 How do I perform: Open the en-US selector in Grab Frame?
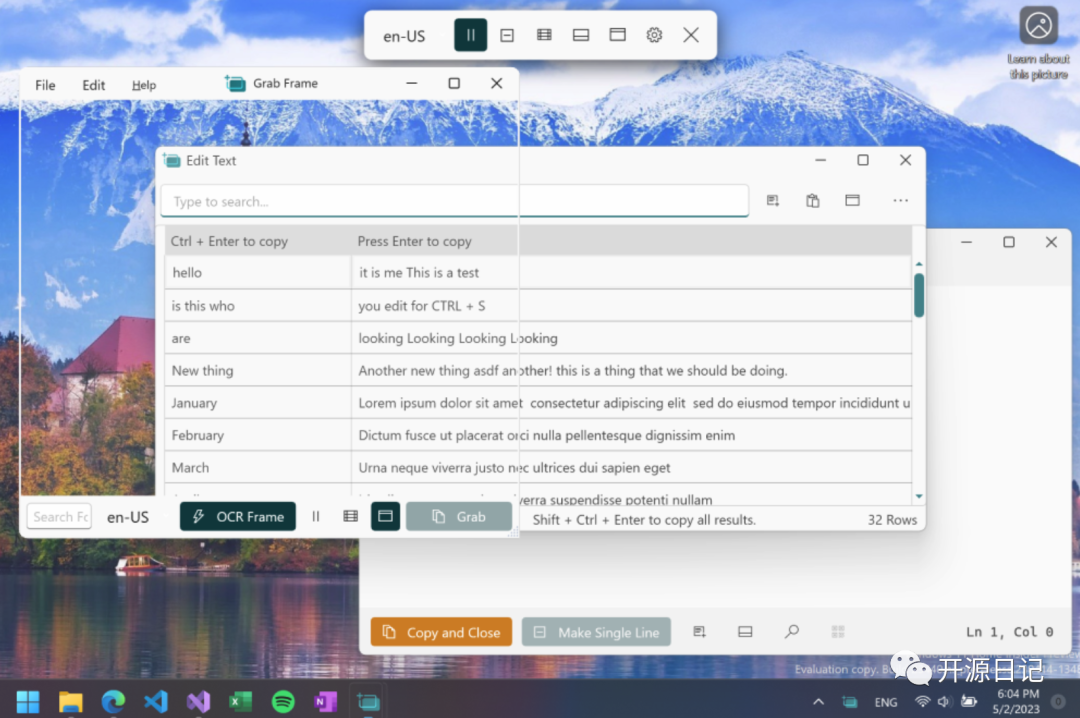click(127, 517)
